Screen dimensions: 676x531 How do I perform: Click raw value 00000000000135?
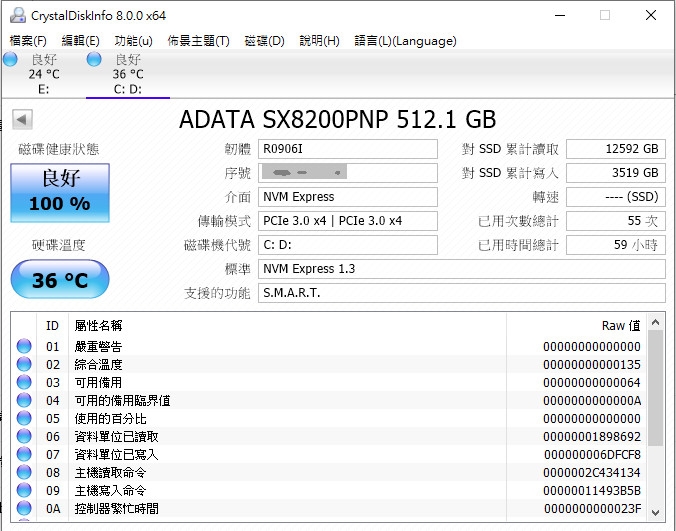[592, 365]
